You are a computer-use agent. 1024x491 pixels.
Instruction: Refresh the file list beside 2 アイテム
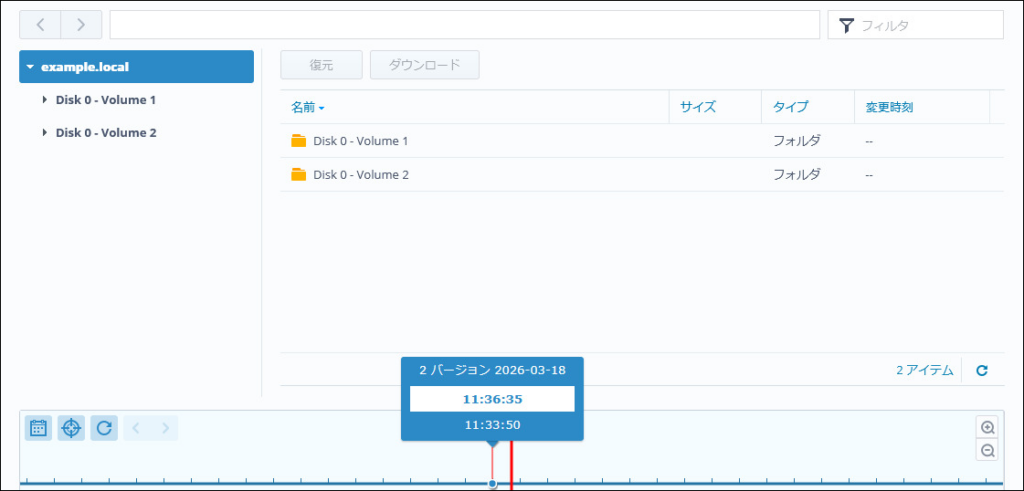point(982,370)
